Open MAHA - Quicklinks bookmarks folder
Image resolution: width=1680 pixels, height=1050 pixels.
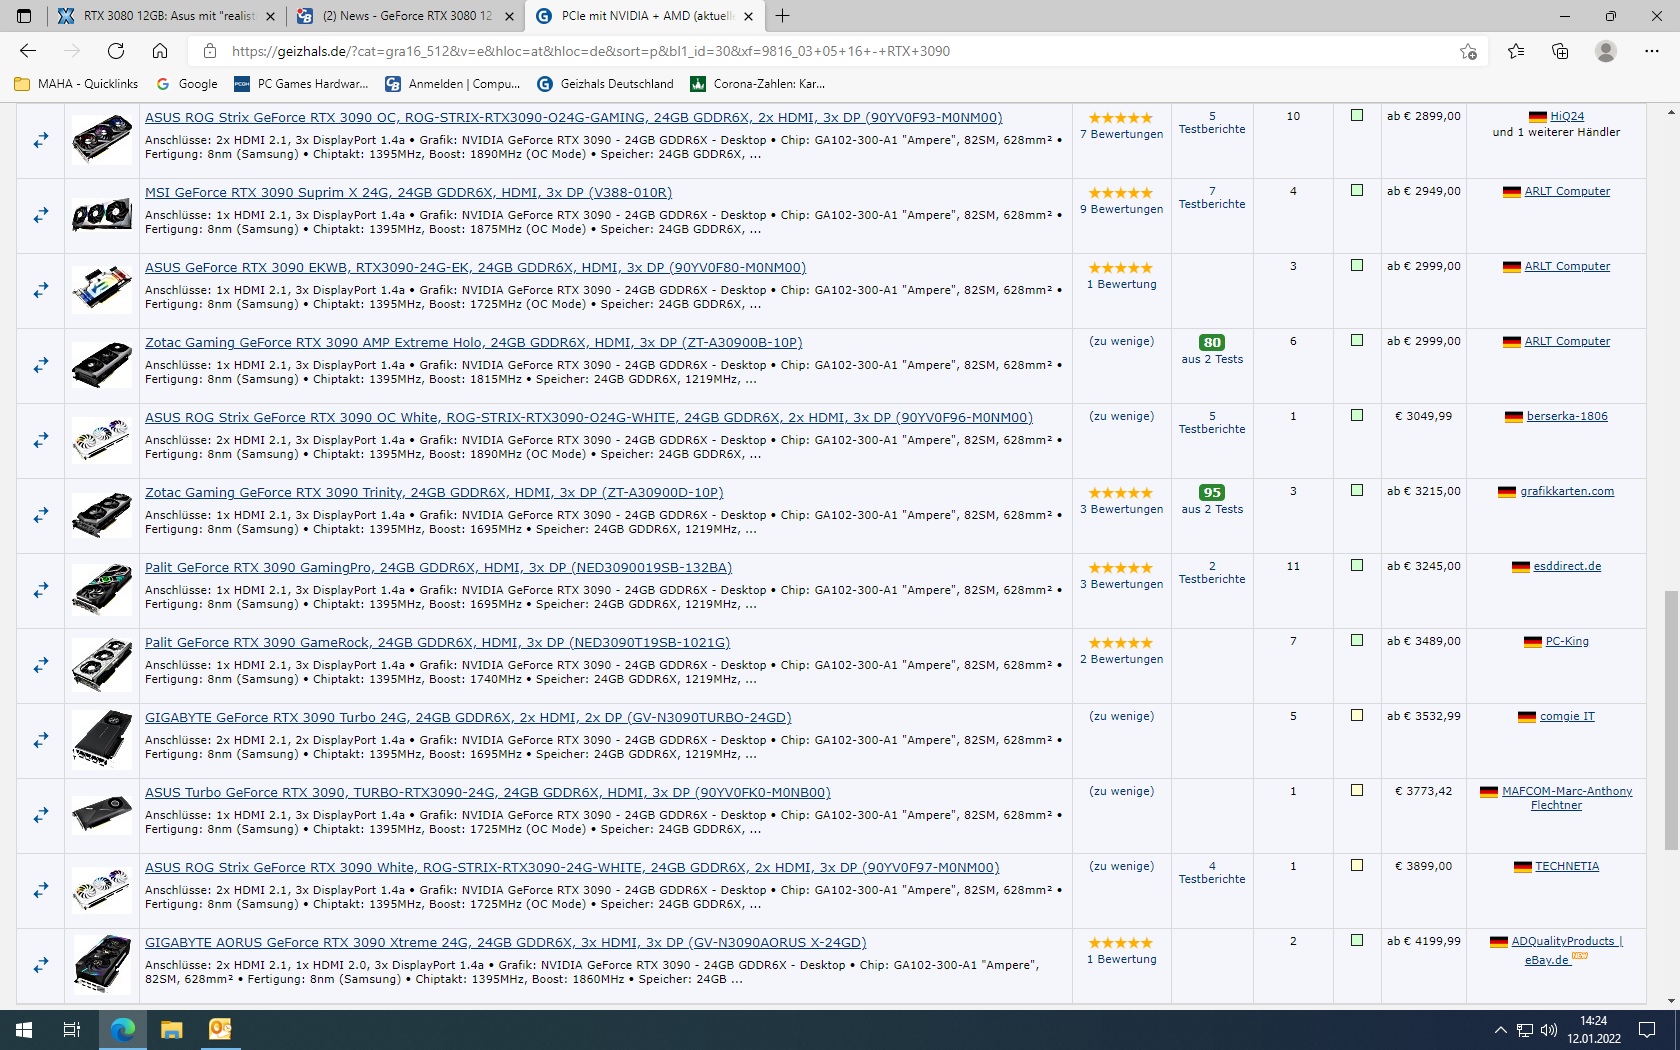76,84
